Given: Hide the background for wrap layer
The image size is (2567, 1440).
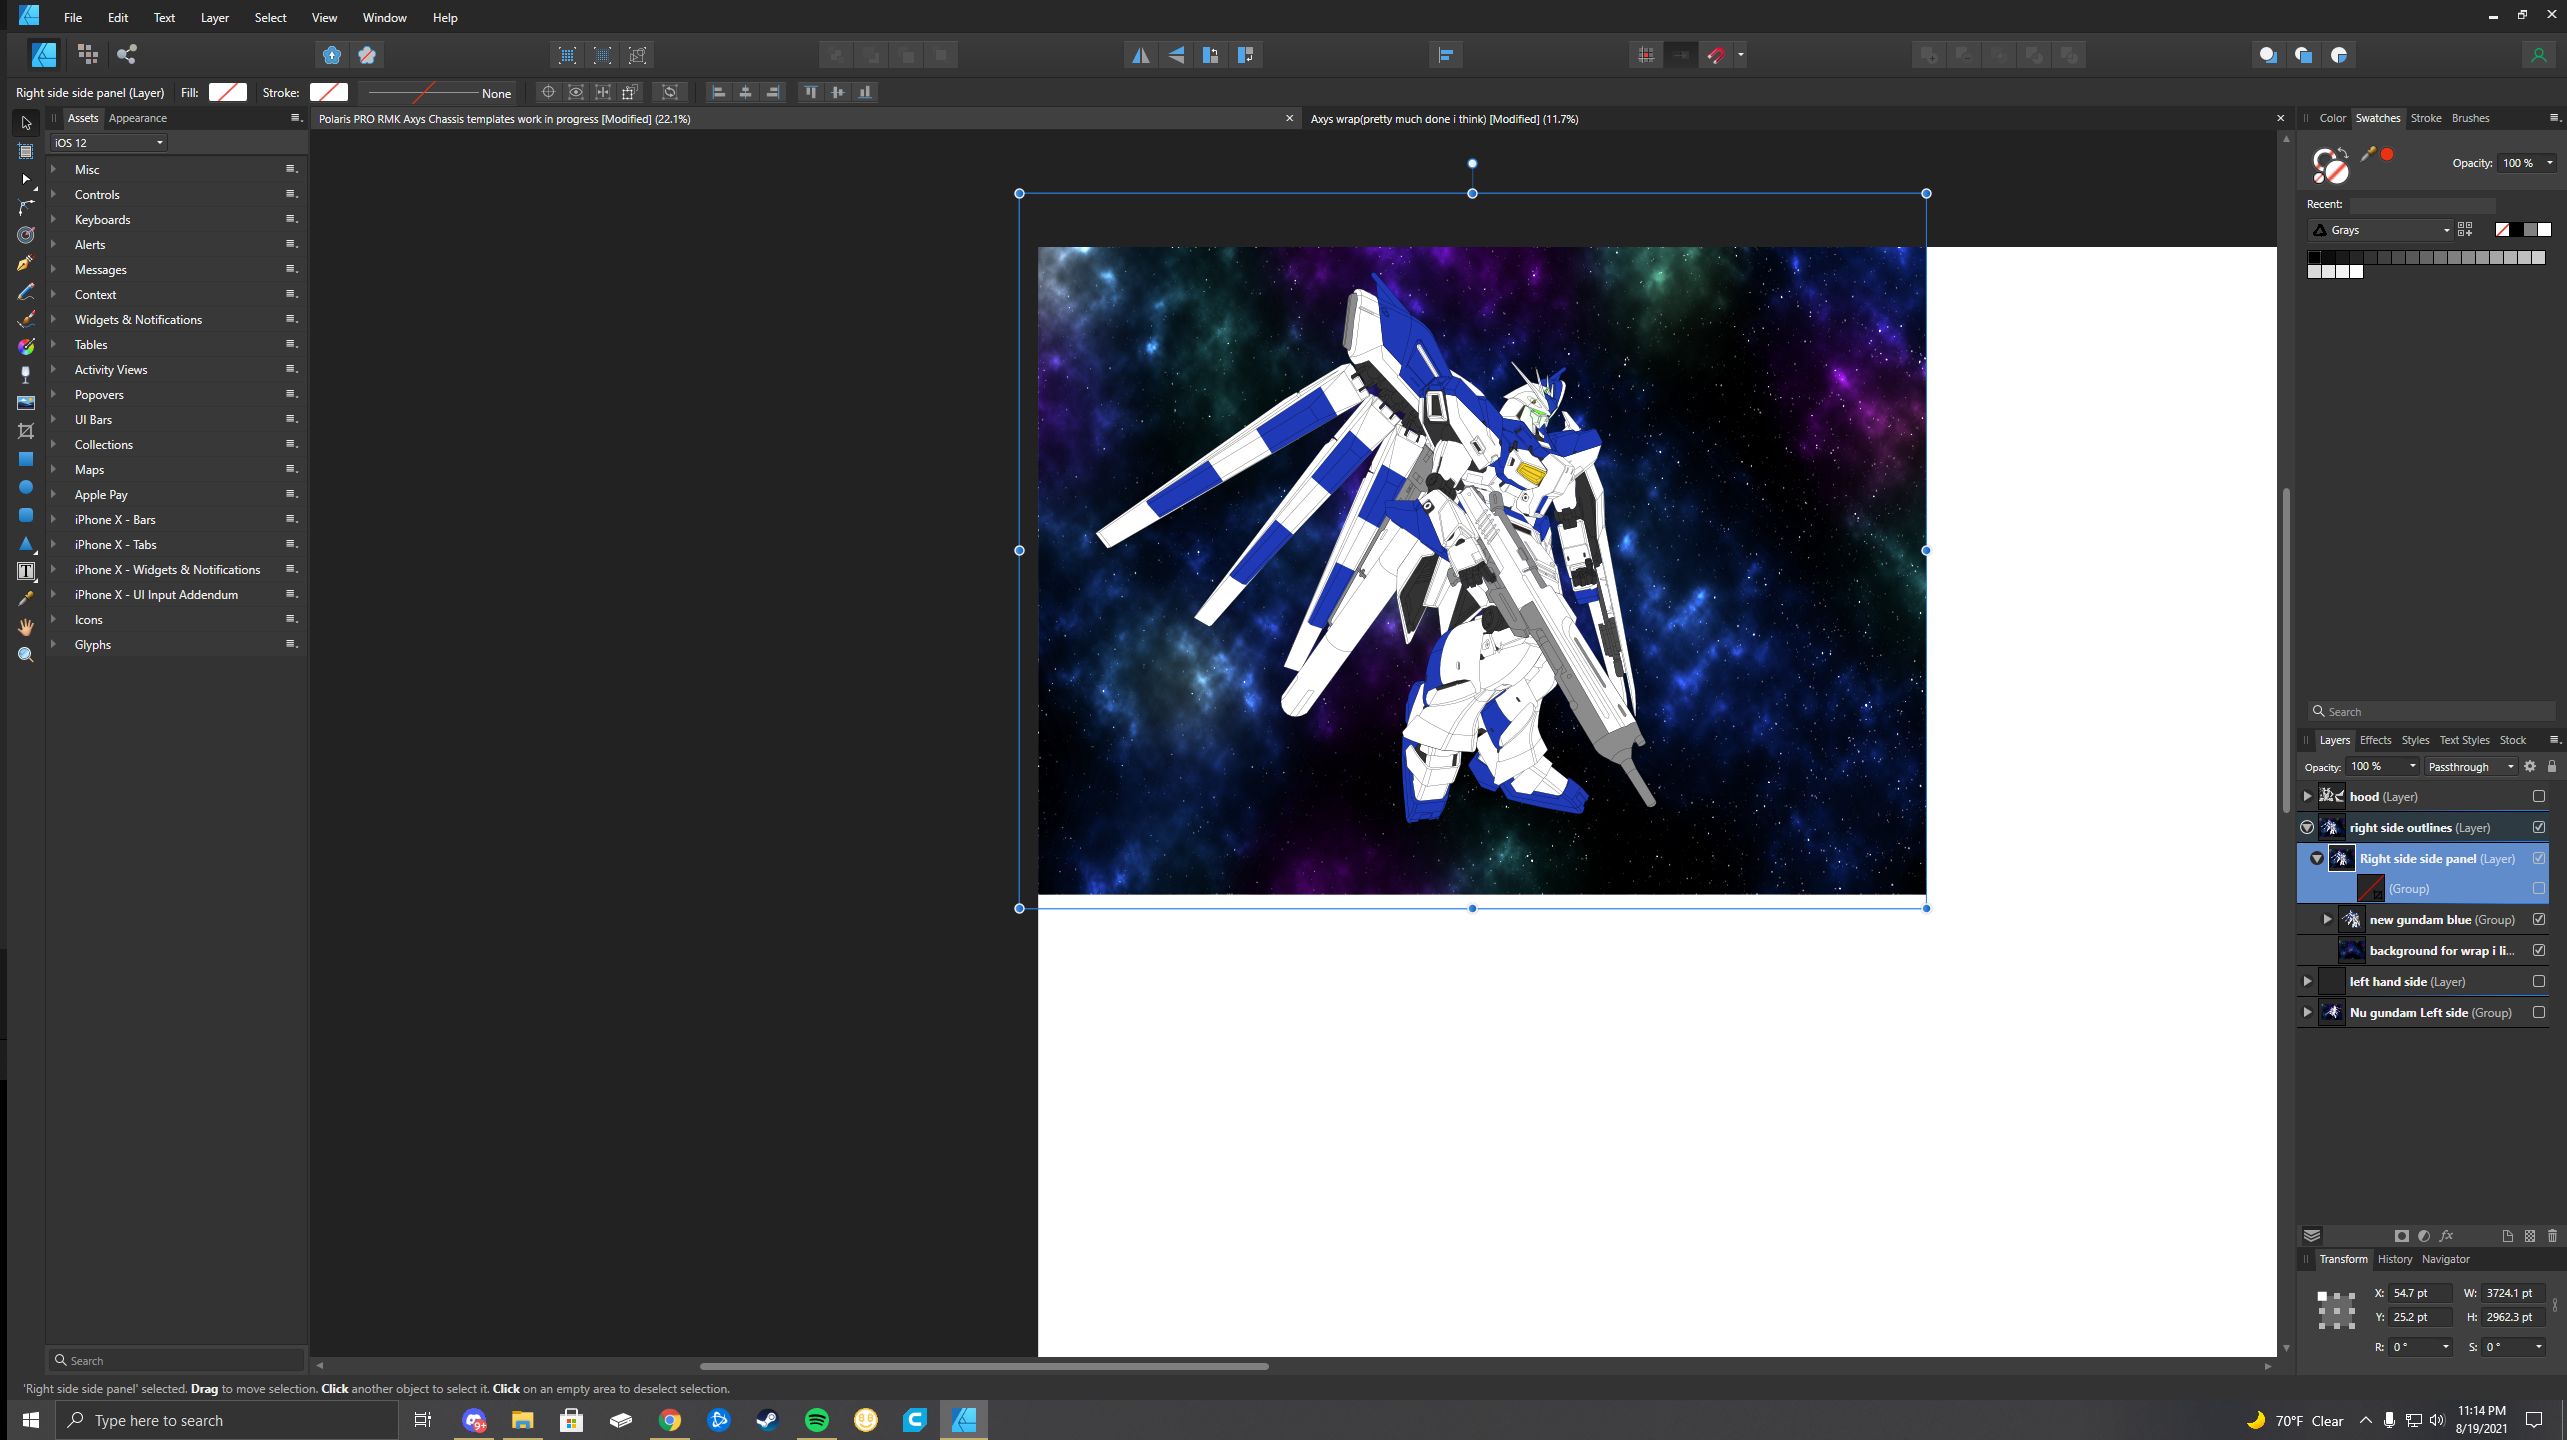Looking at the screenshot, I should click(2538, 950).
